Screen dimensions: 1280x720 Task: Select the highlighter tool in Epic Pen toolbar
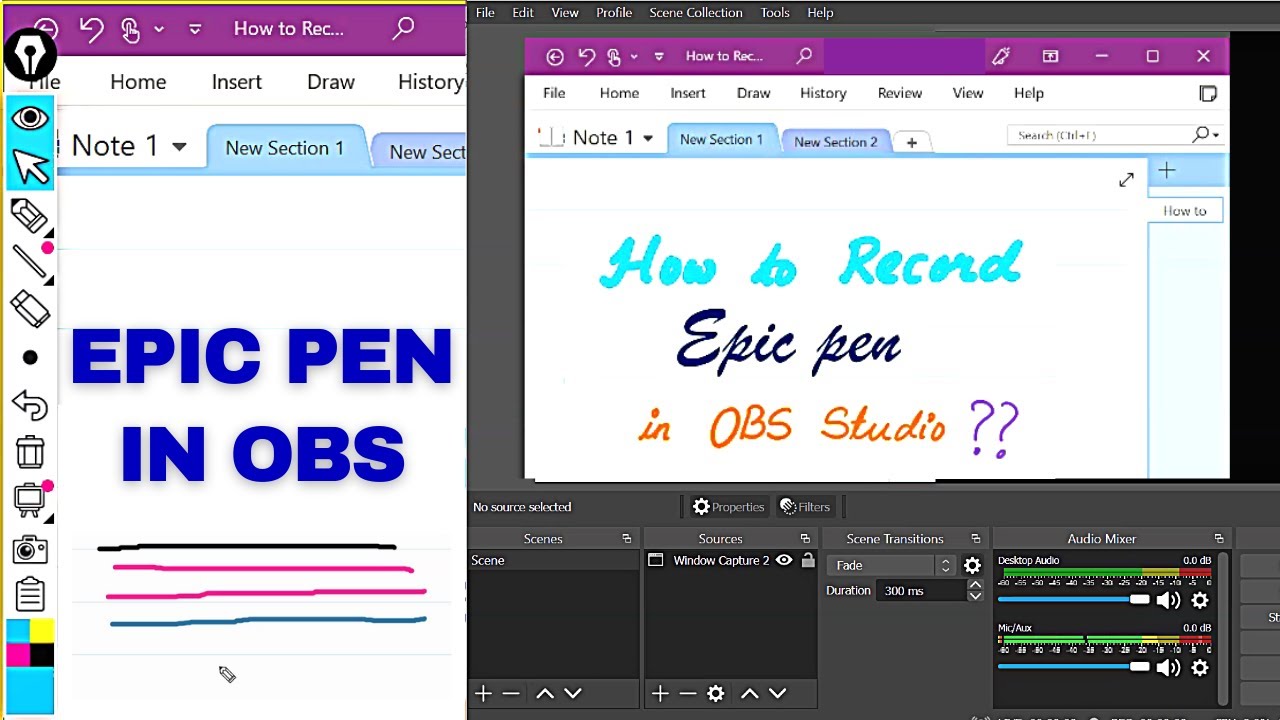click(30, 215)
